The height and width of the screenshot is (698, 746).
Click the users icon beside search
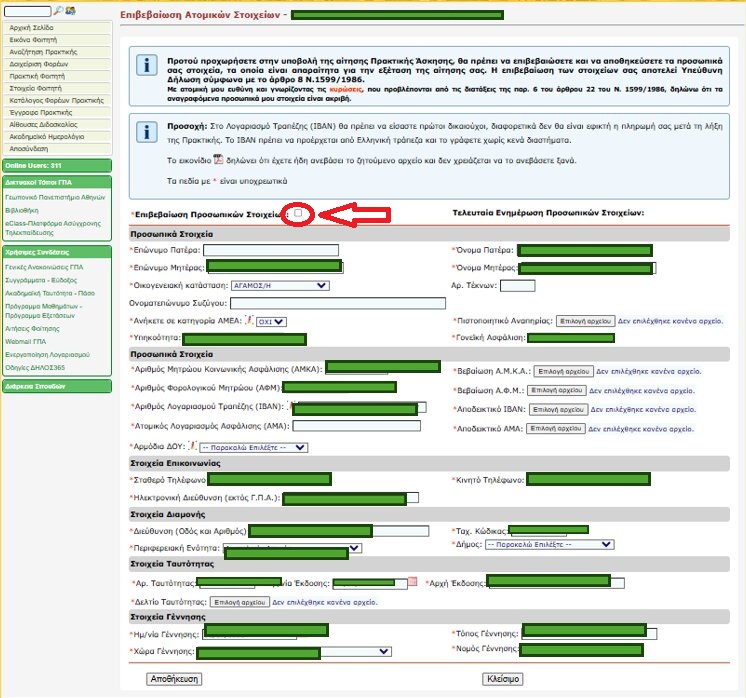(x=70, y=11)
